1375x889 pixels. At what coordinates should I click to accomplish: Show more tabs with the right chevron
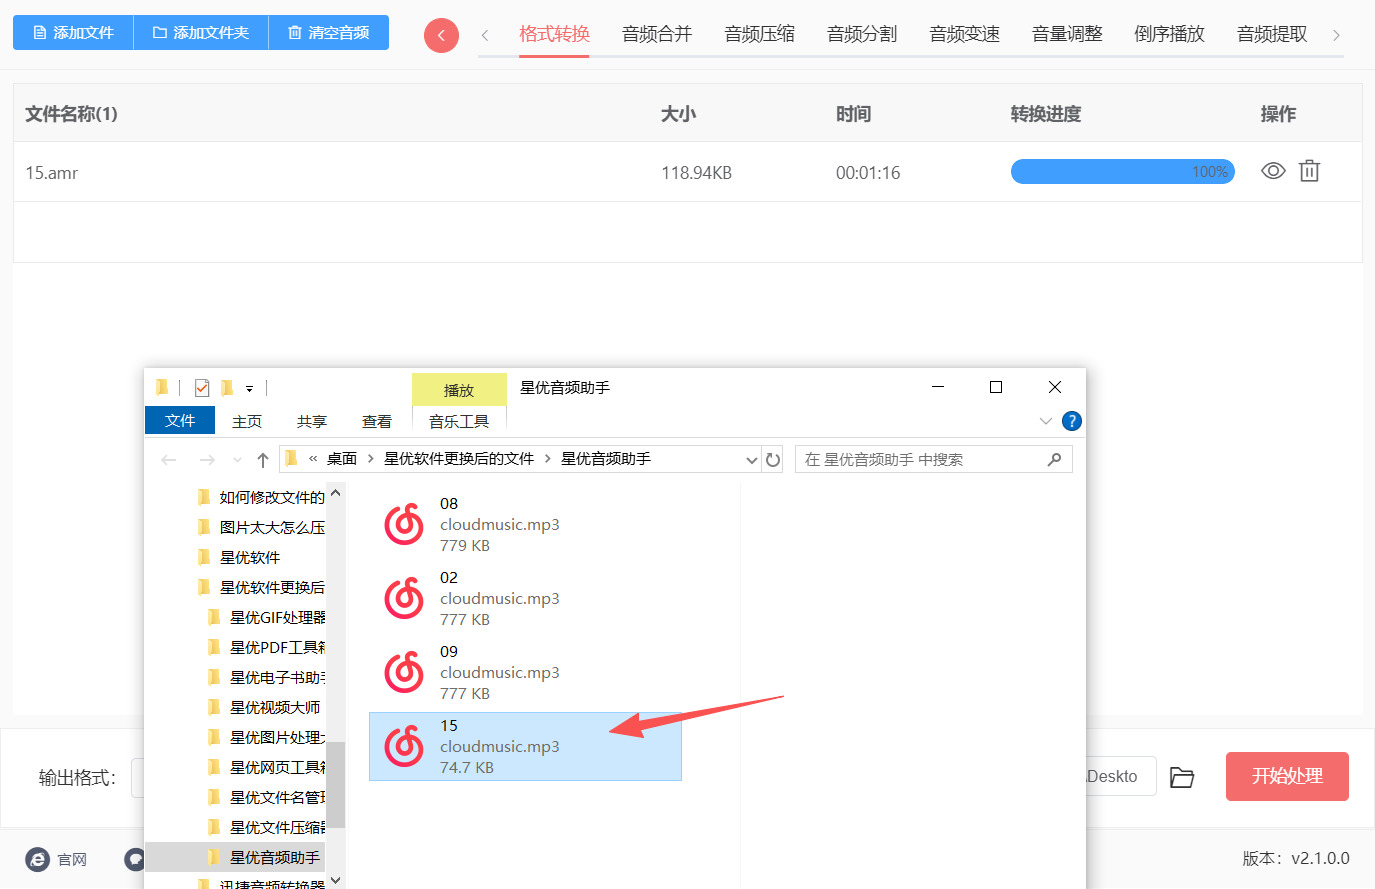[1336, 35]
